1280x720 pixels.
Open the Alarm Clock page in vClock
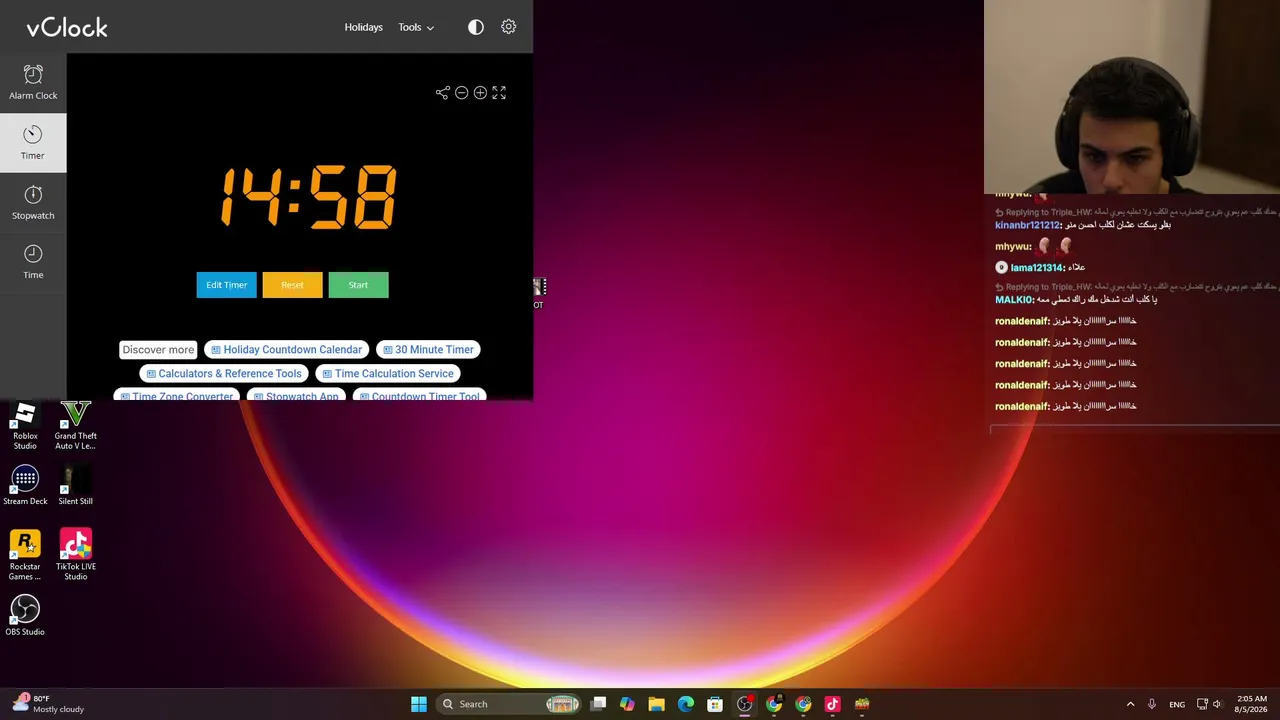tap(33, 83)
